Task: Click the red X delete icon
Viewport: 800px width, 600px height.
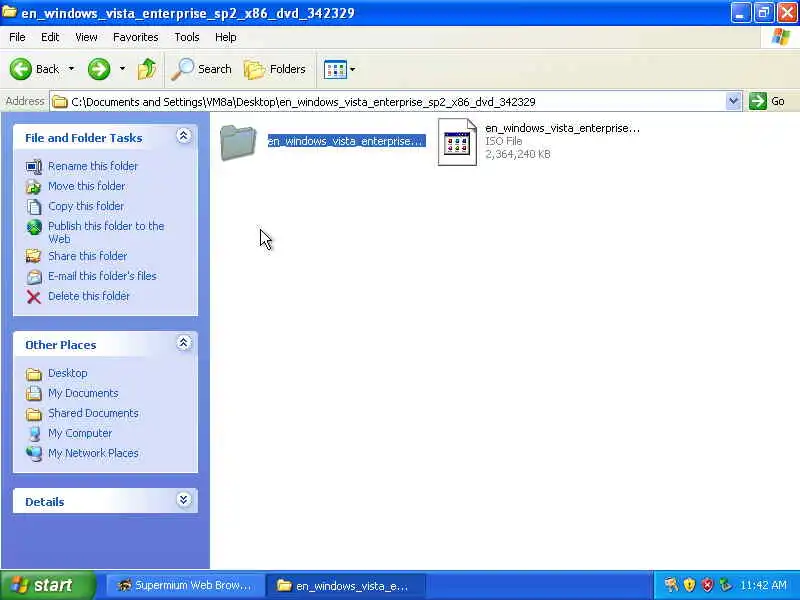Action: click(x=34, y=297)
